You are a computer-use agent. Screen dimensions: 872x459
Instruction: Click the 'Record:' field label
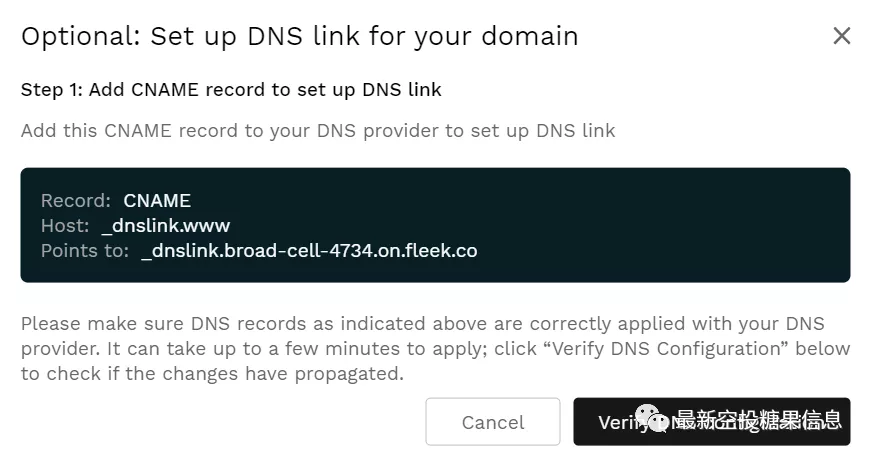pos(76,200)
